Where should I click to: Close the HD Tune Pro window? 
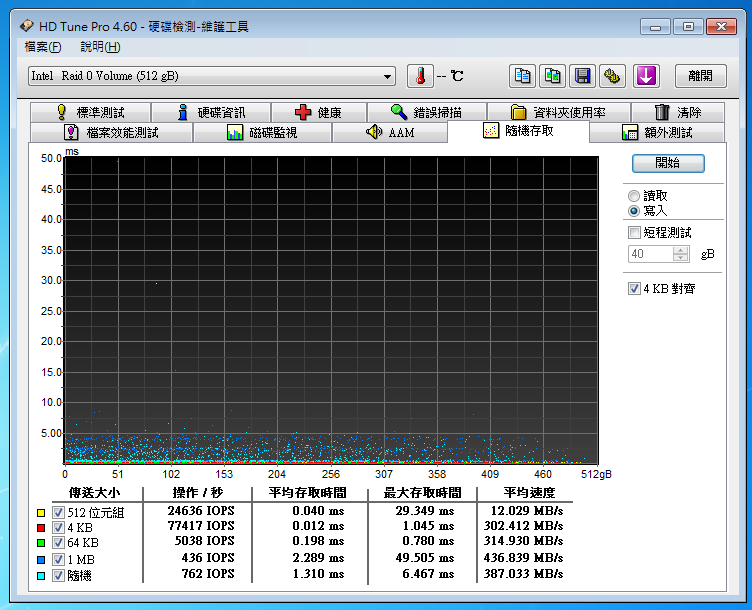coord(721,26)
